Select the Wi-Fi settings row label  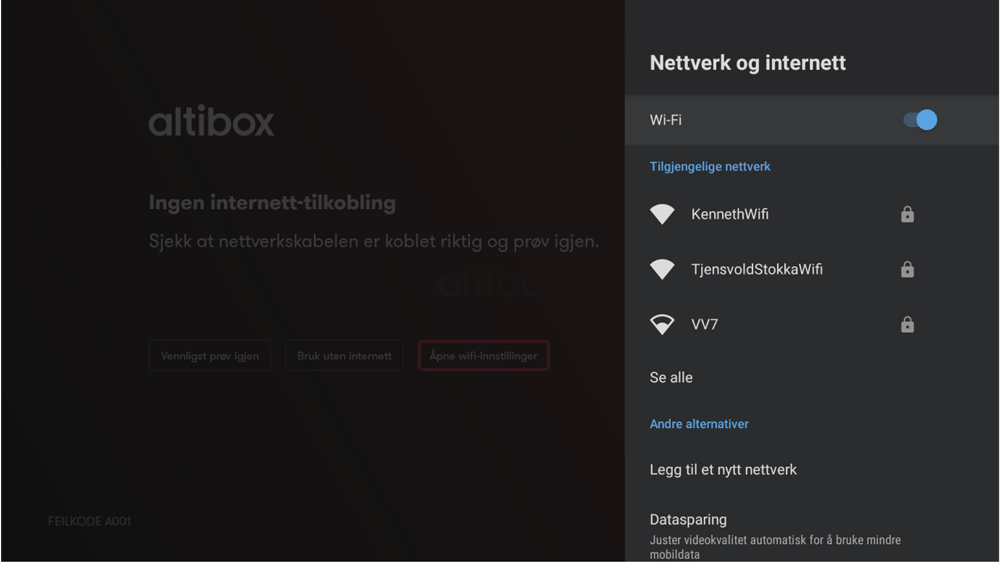click(666, 120)
